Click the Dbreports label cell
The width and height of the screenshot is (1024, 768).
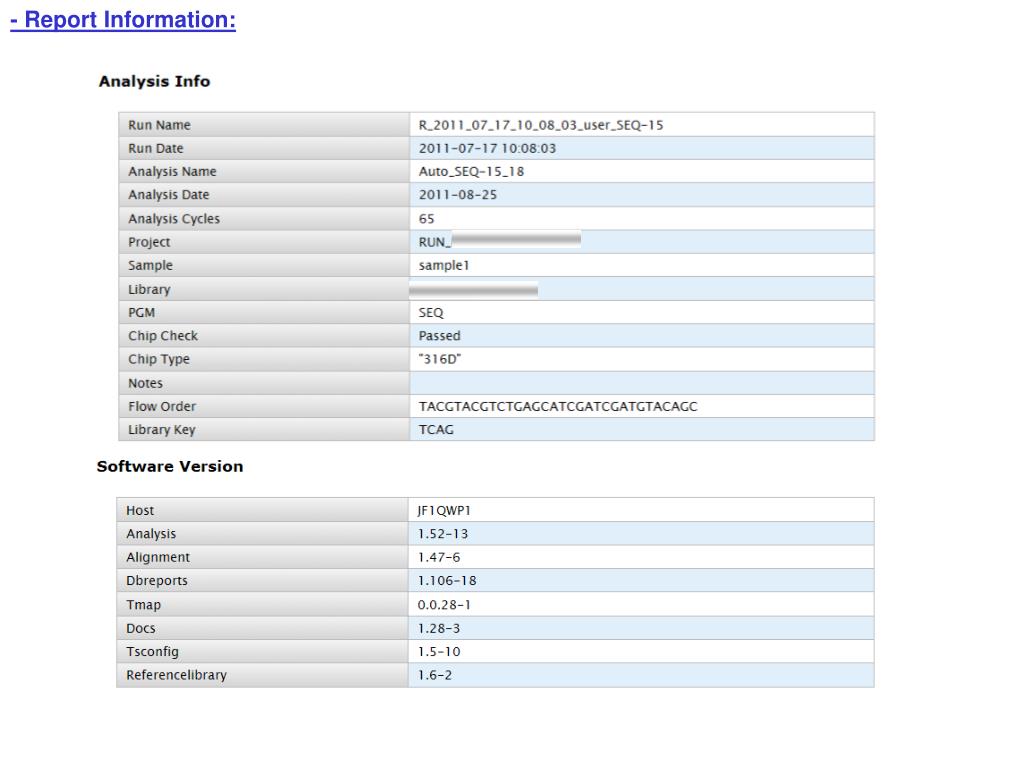tap(263, 581)
